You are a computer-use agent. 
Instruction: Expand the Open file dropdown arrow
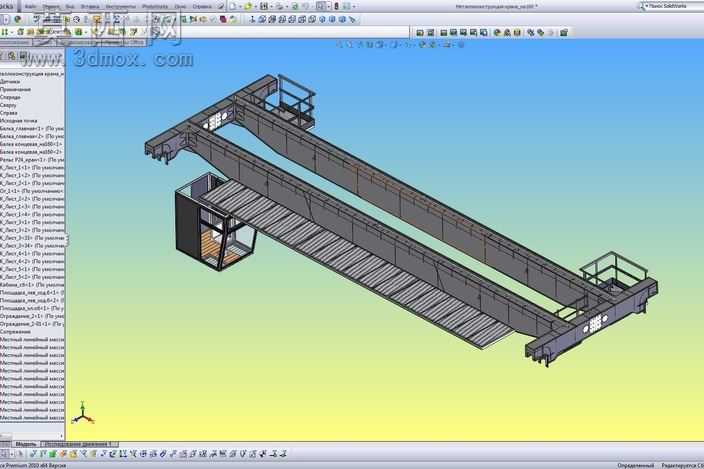pyautogui.click(x=255, y=7)
